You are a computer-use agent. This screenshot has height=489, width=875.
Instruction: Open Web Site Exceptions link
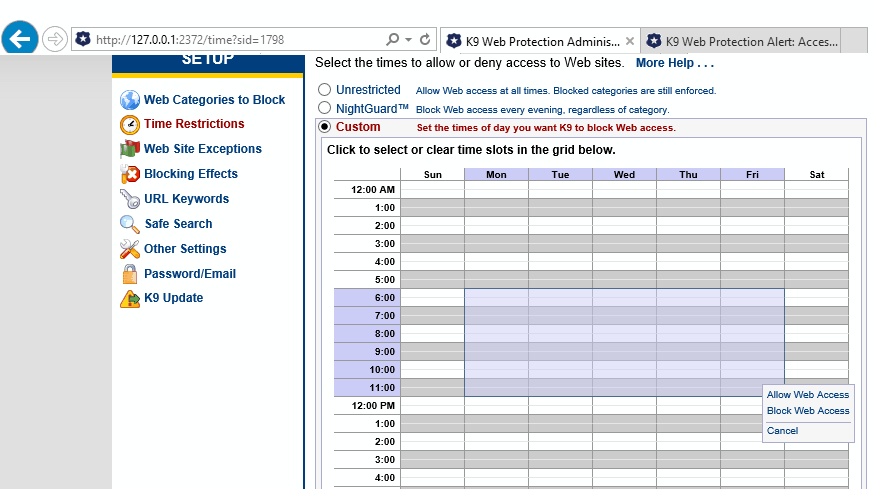click(203, 148)
